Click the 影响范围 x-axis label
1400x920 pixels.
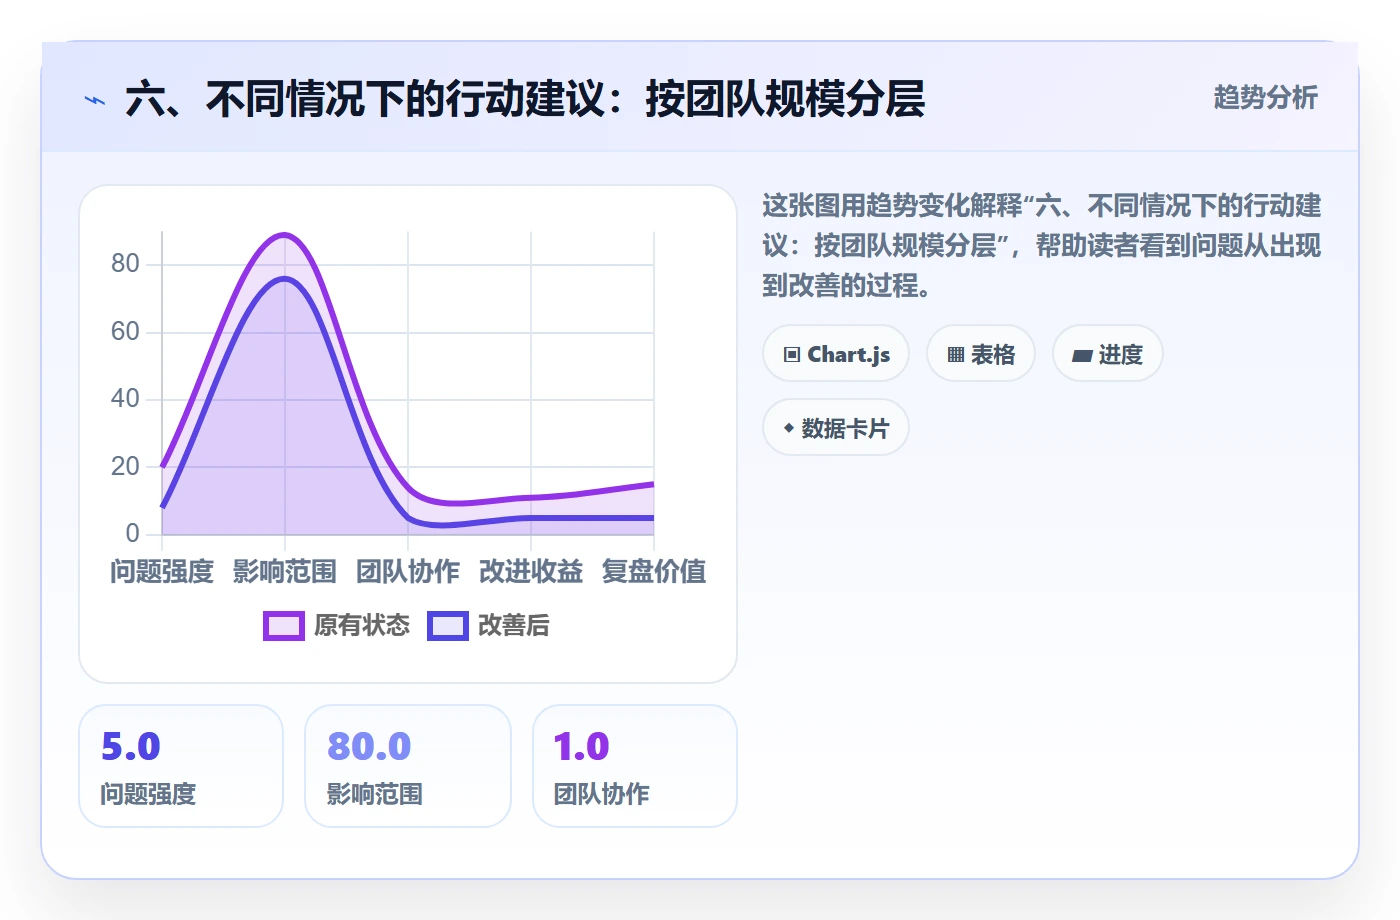(285, 571)
